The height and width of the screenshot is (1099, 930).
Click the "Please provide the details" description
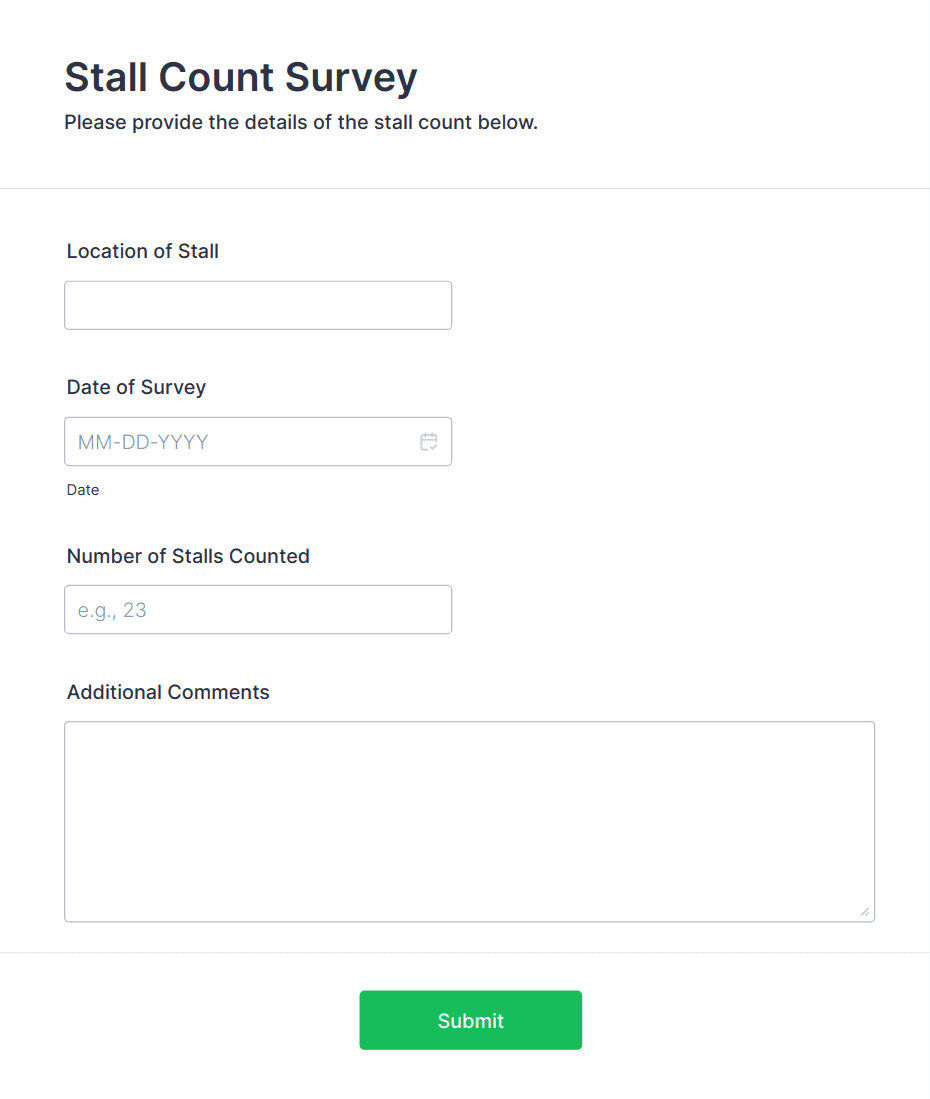pos(301,124)
